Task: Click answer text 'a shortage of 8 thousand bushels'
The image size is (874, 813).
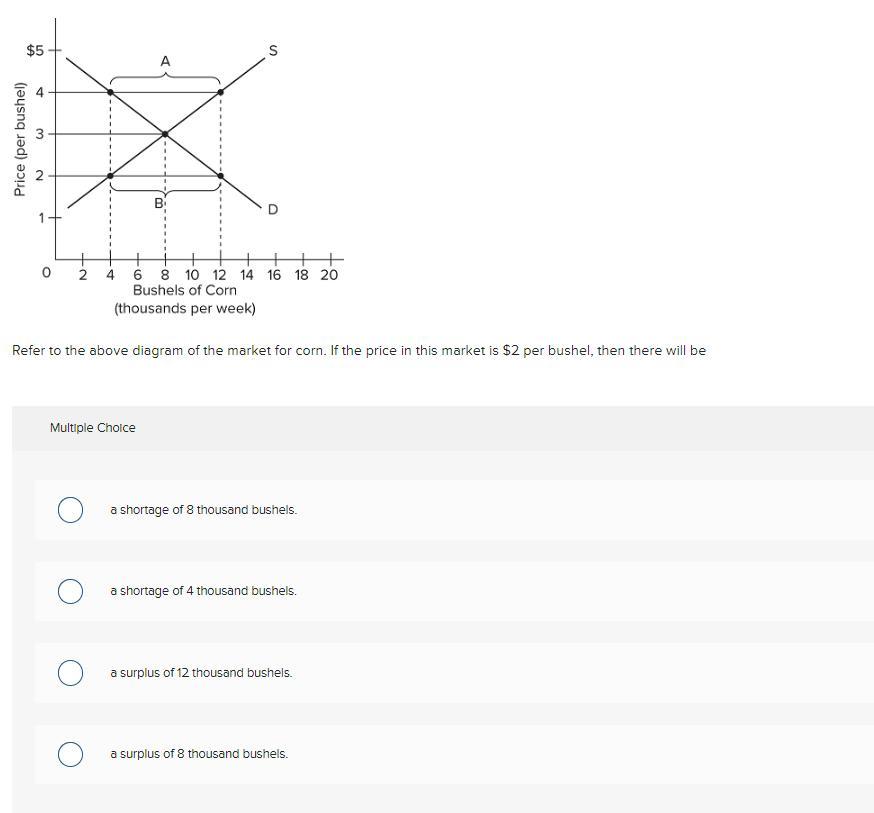Action: pyautogui.click(x=203, y=510)
